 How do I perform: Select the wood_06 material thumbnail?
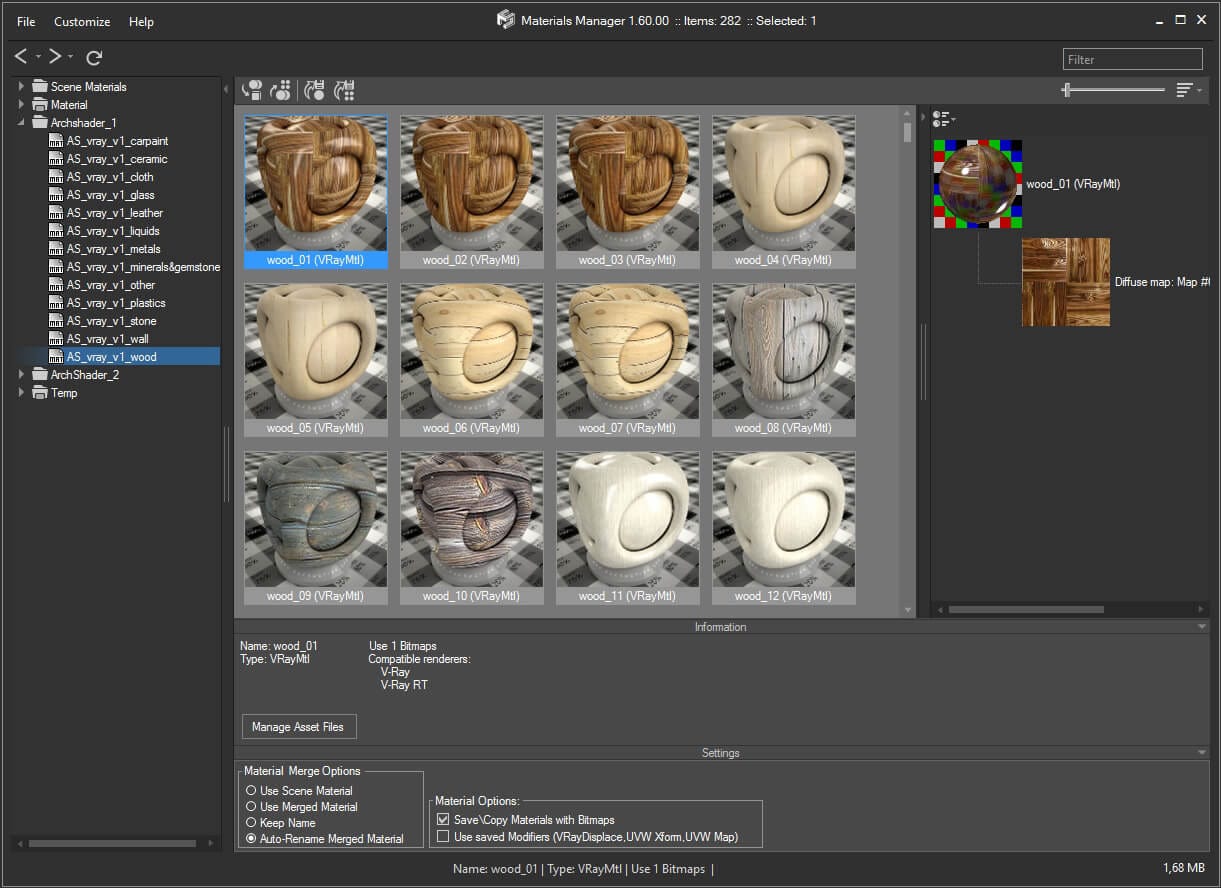472,360
